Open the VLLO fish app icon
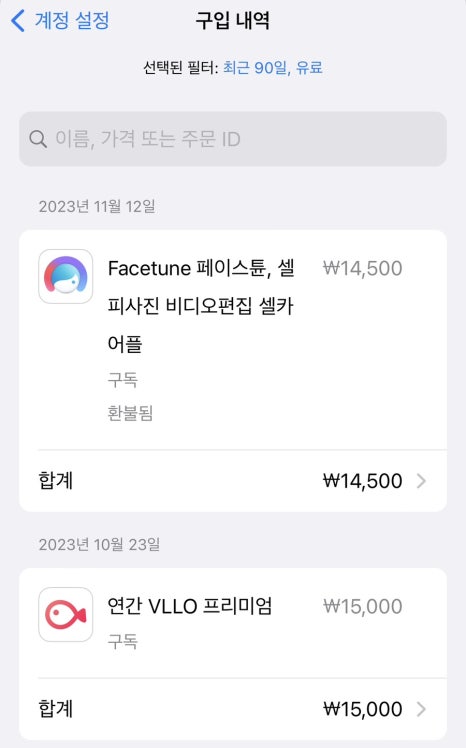The width and height of the screenshot is (466, 748). [66, 614]
